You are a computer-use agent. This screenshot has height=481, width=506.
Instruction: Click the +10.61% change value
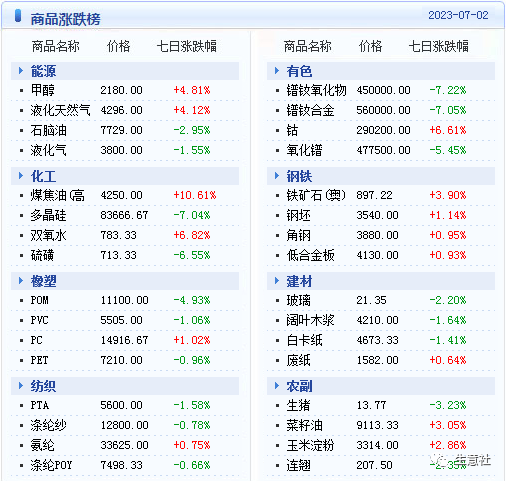(195, 195)
